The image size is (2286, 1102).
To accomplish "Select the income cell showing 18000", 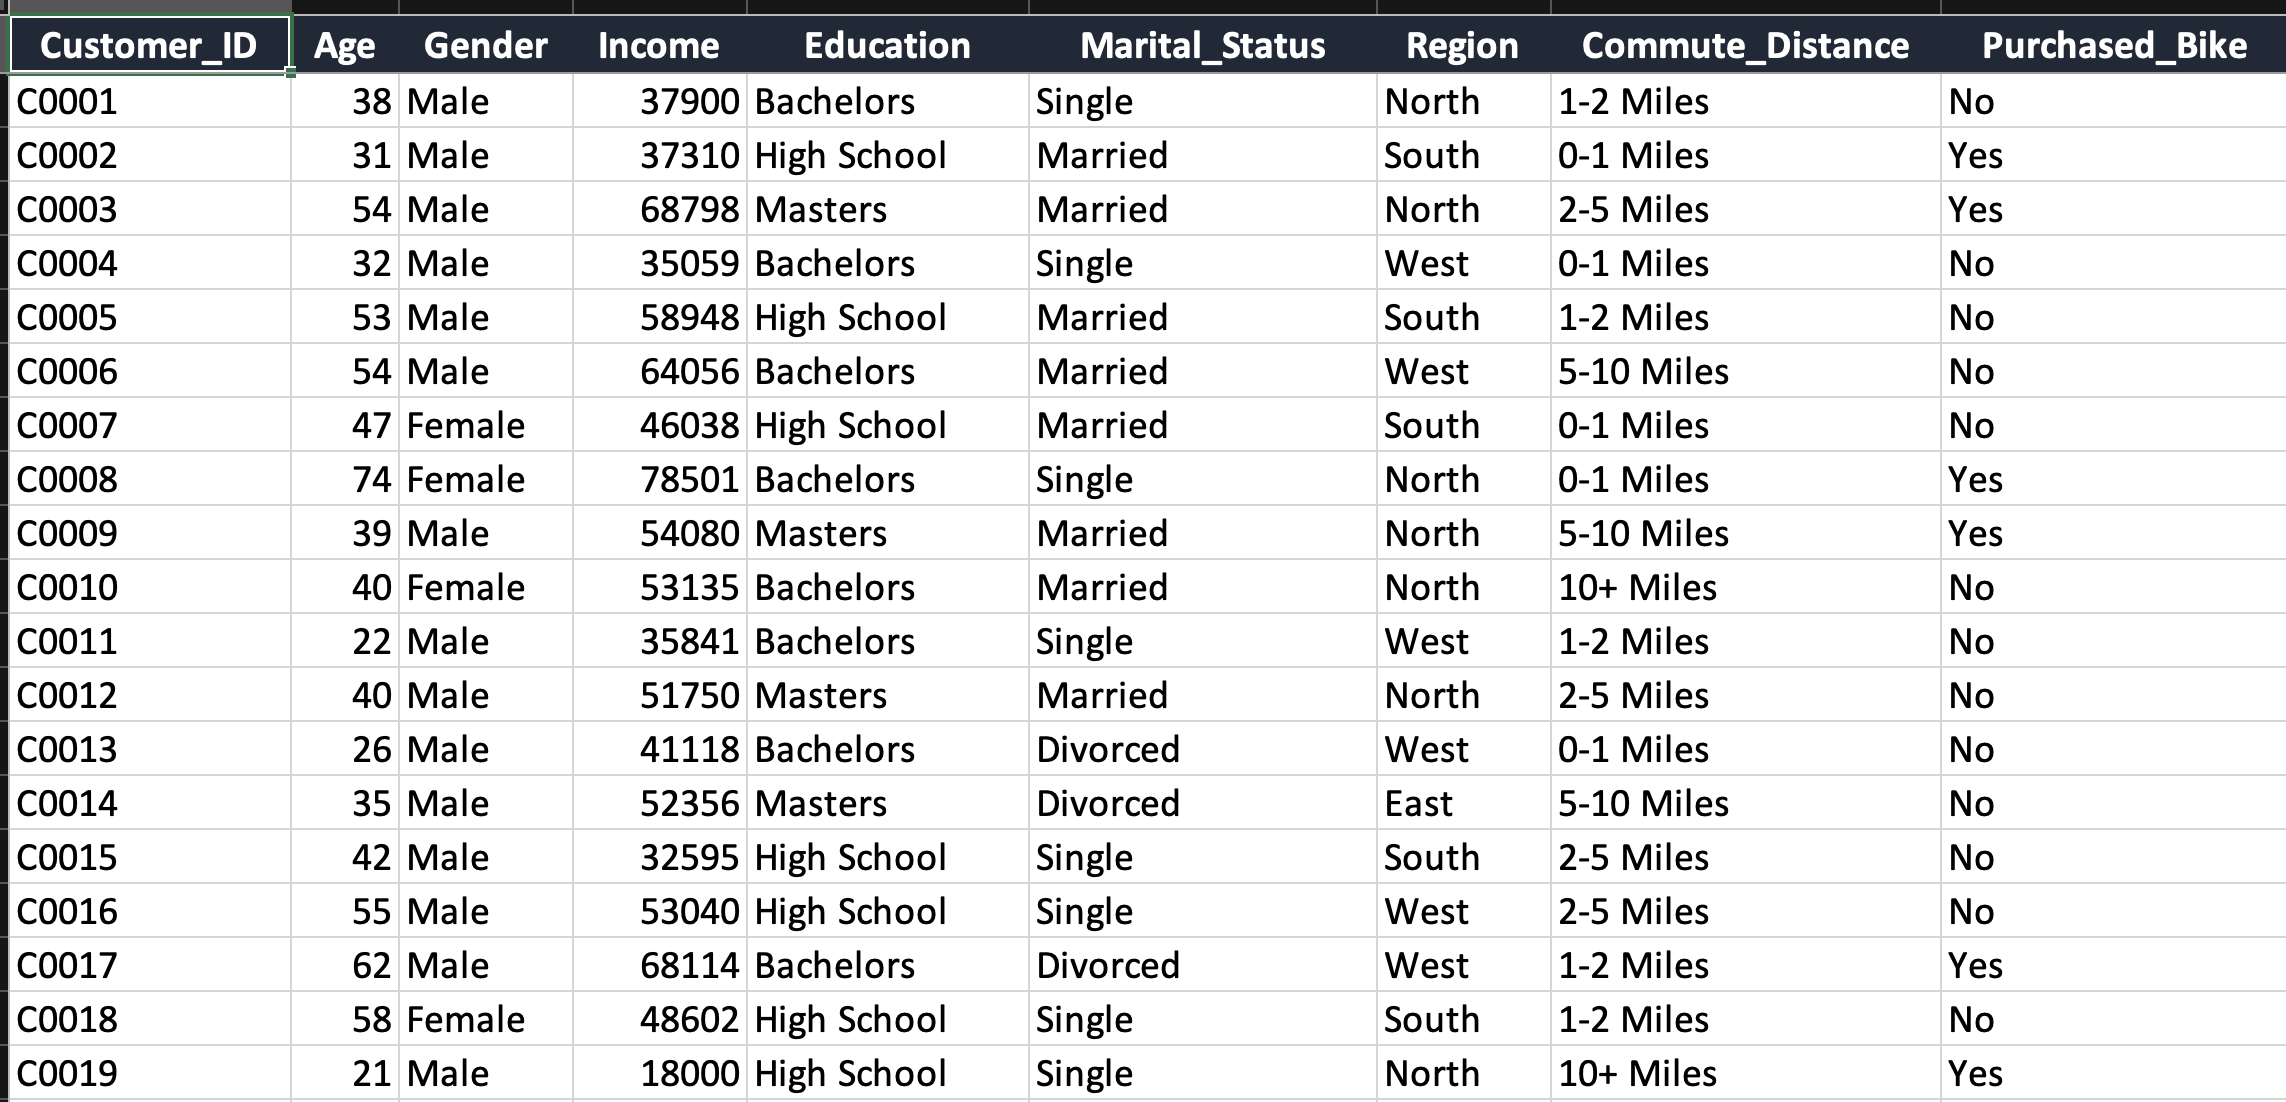I will point(689,1074).
